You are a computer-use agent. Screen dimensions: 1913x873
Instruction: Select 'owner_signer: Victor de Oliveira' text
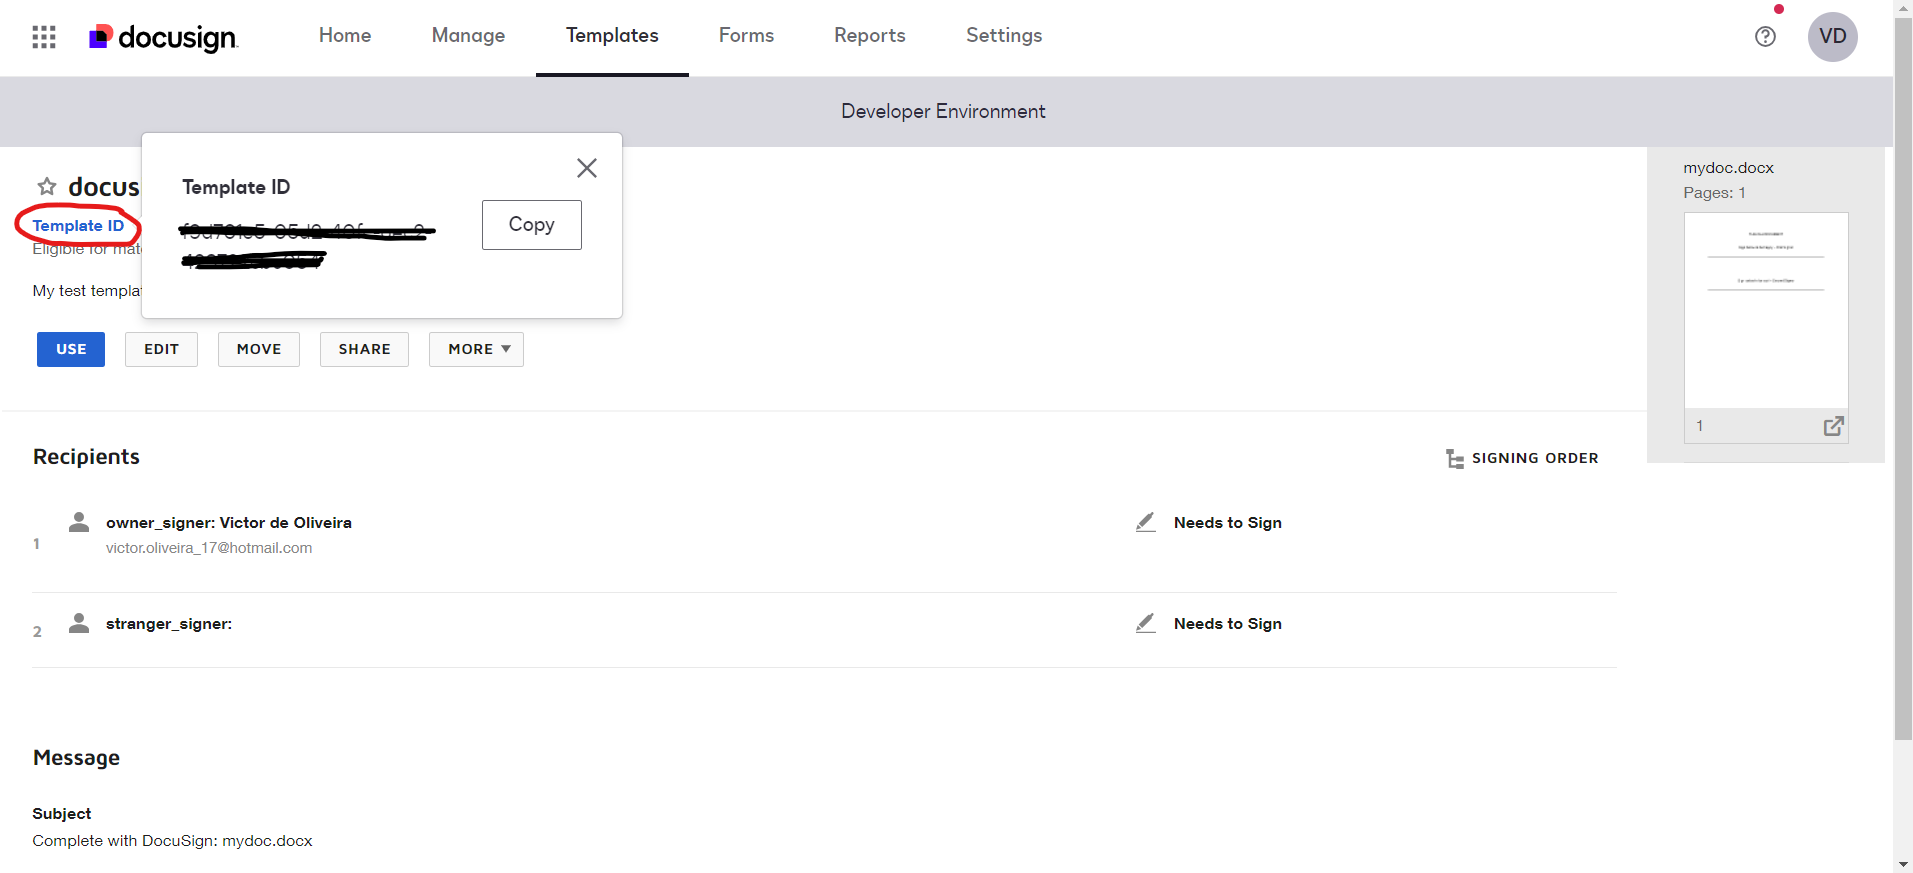(229, 522)
